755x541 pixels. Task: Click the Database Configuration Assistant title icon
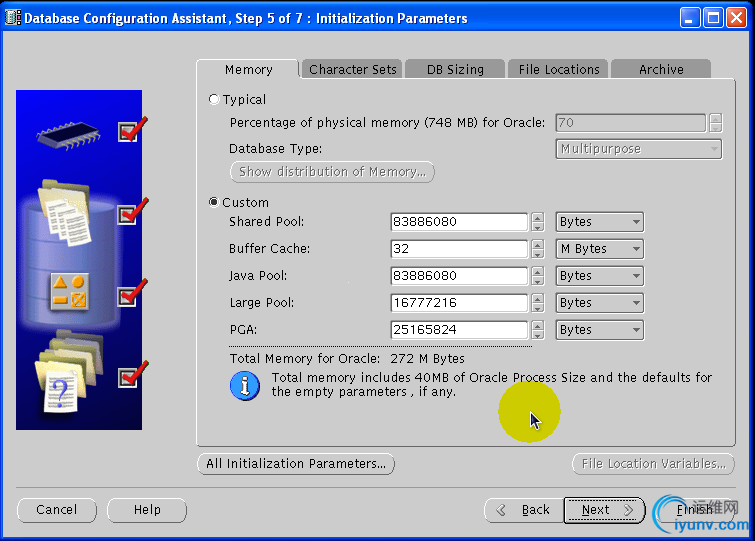coord(13,18)
